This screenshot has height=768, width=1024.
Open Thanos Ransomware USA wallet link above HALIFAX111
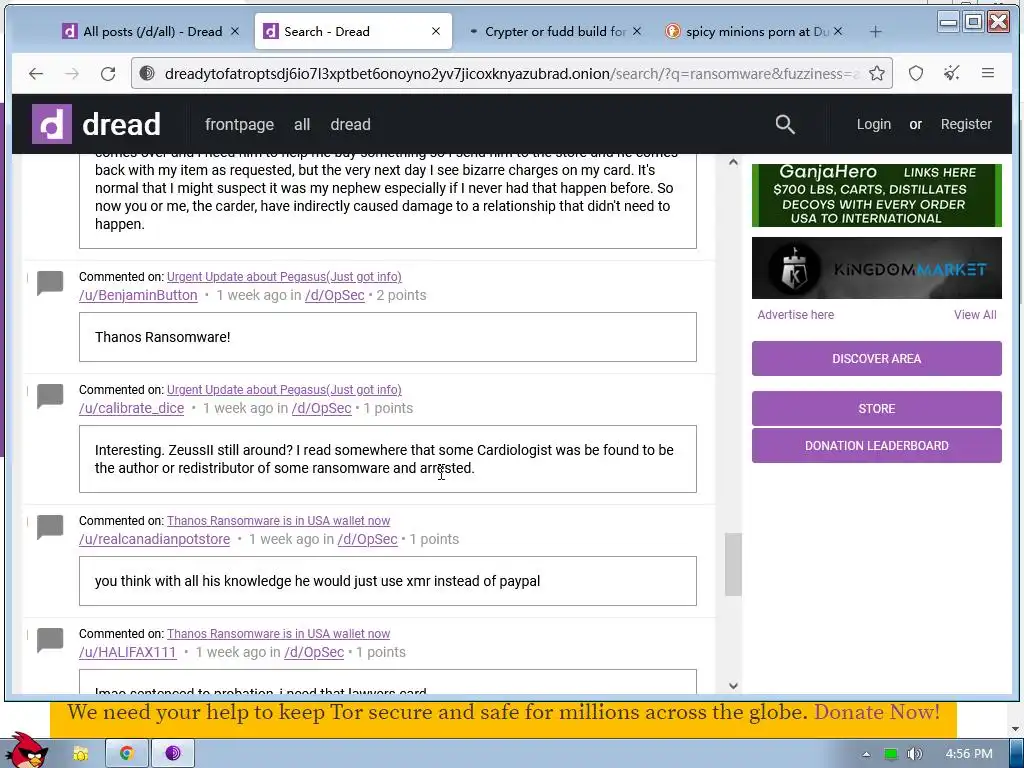(x=278, y=634)
